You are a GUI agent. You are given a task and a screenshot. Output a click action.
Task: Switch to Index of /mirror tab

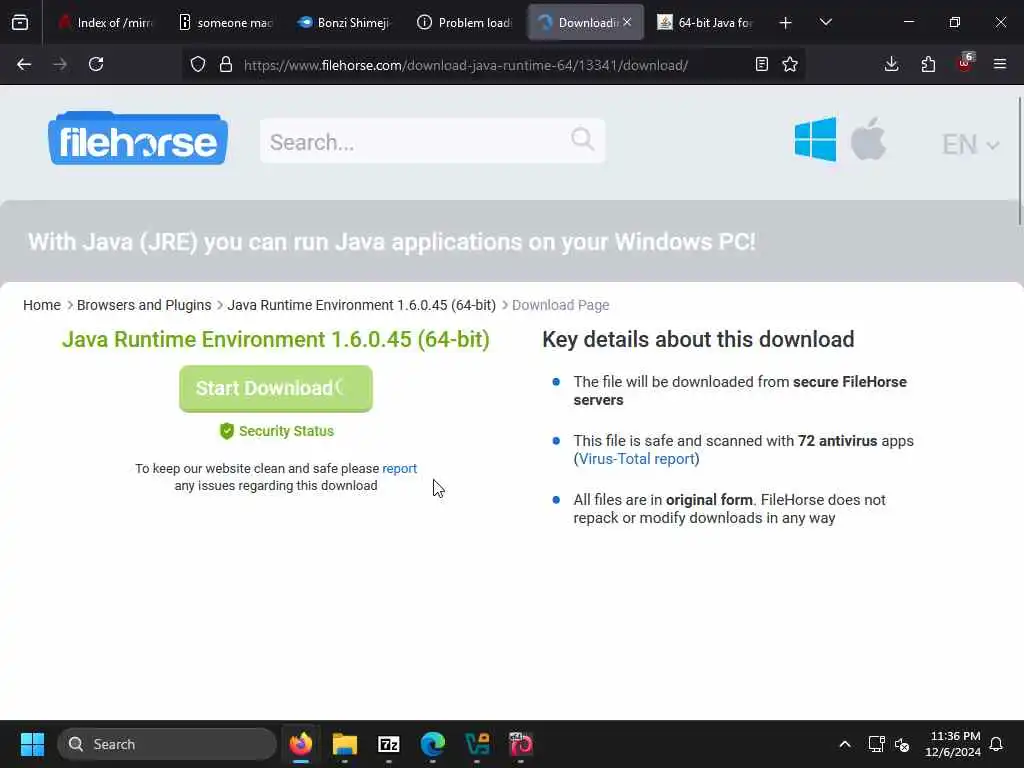coord(104,23)
